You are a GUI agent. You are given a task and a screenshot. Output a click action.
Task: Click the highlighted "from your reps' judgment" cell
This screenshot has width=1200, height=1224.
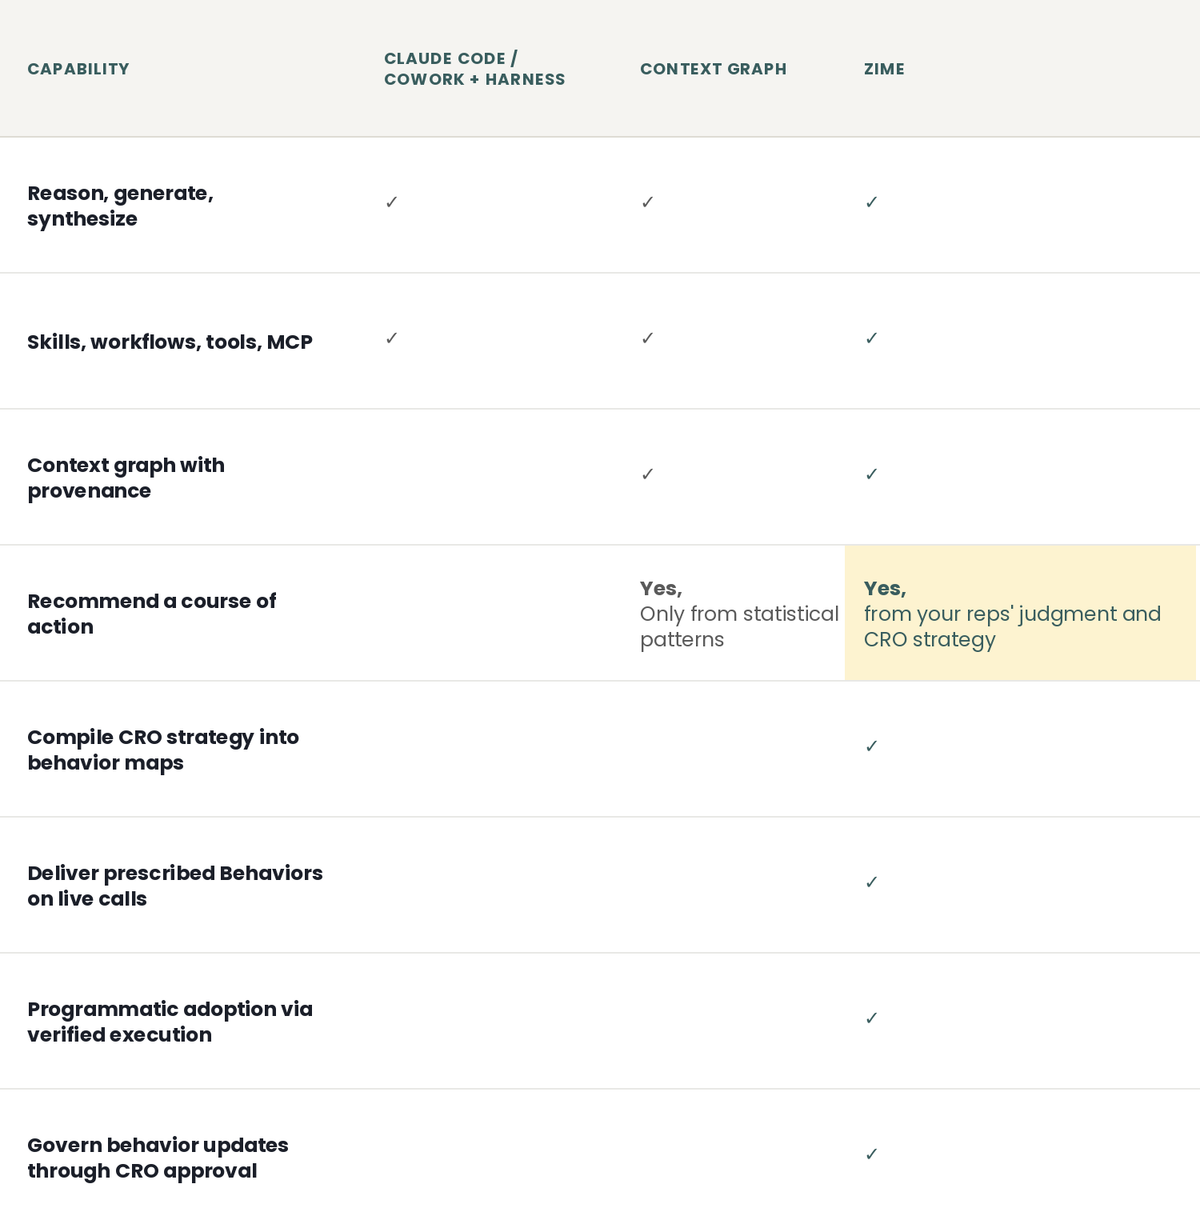pyautogui.click(x=1020, y=613)
